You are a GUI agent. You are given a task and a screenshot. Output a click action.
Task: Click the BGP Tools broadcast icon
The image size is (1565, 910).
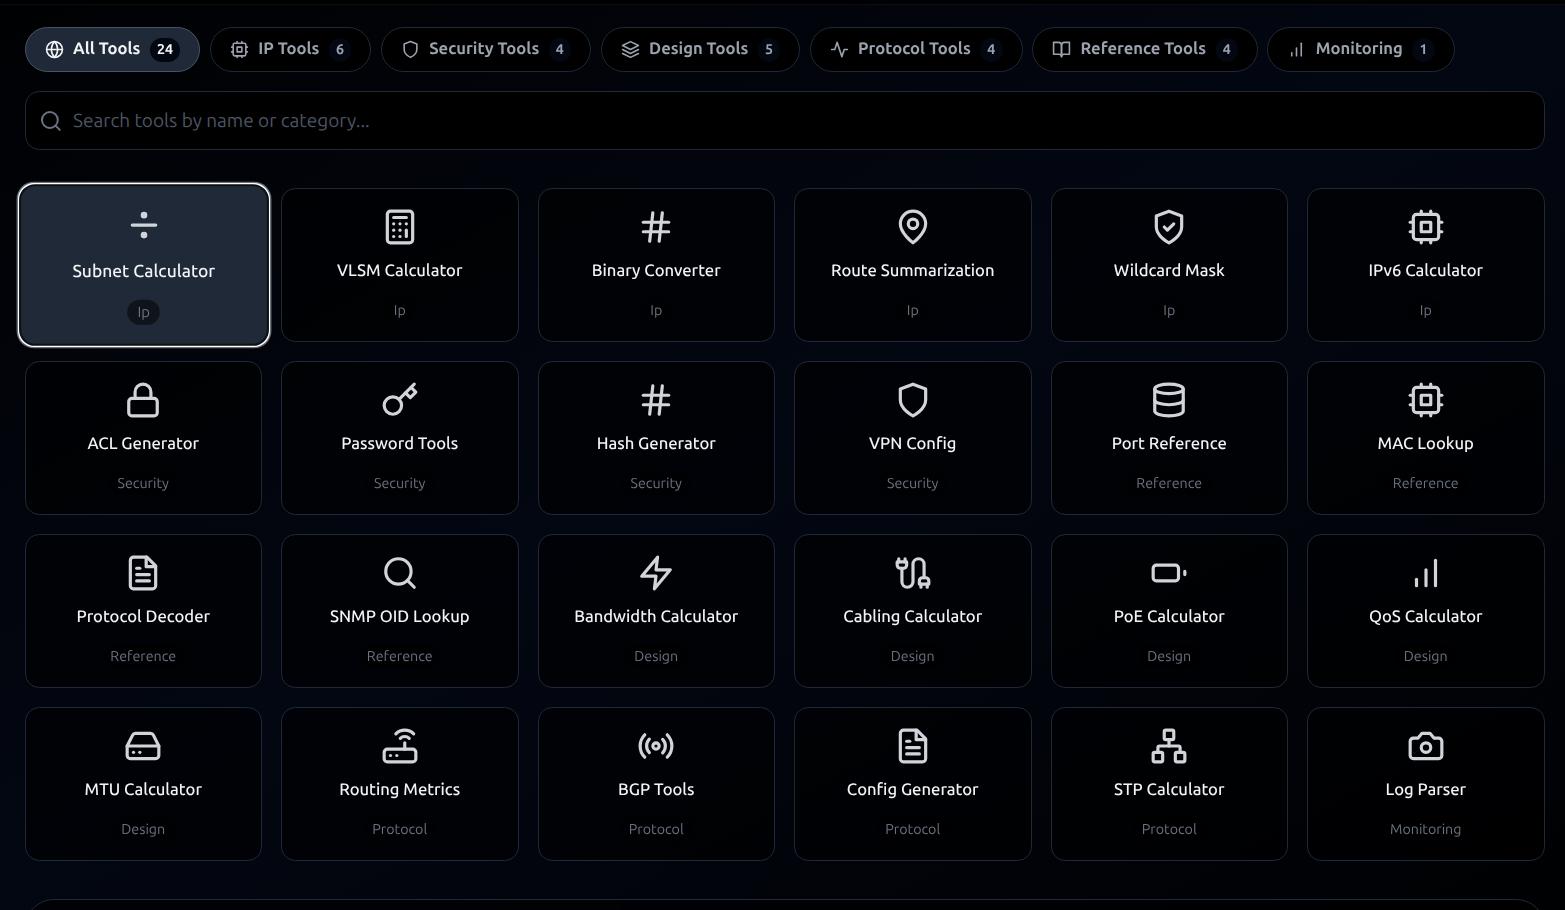(655, 746)
